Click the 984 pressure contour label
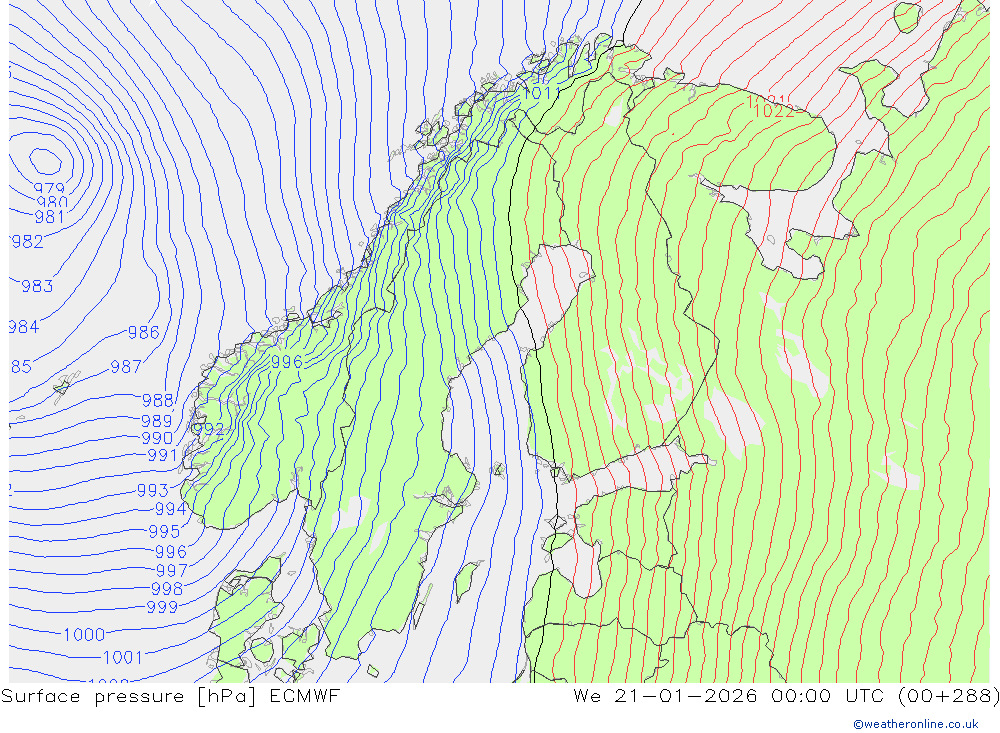 [x=24, y=327]
